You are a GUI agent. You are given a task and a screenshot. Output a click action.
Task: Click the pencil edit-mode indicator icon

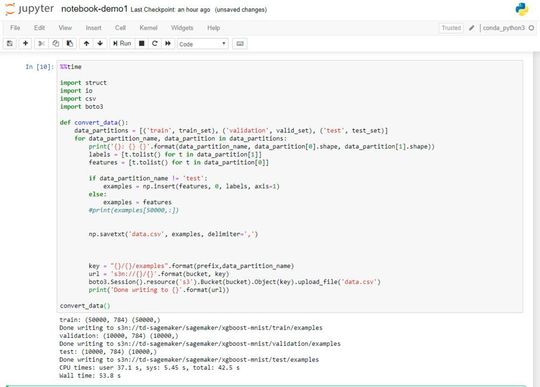[x=472, y=28]
